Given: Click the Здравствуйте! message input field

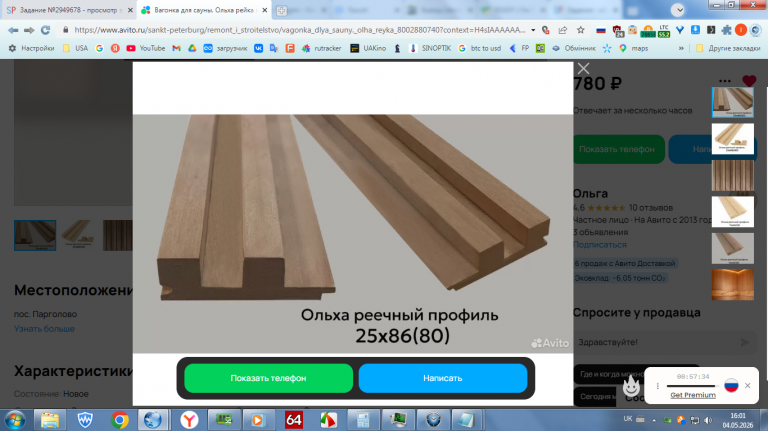Looking at the screenshot, I should coord(656,342).
